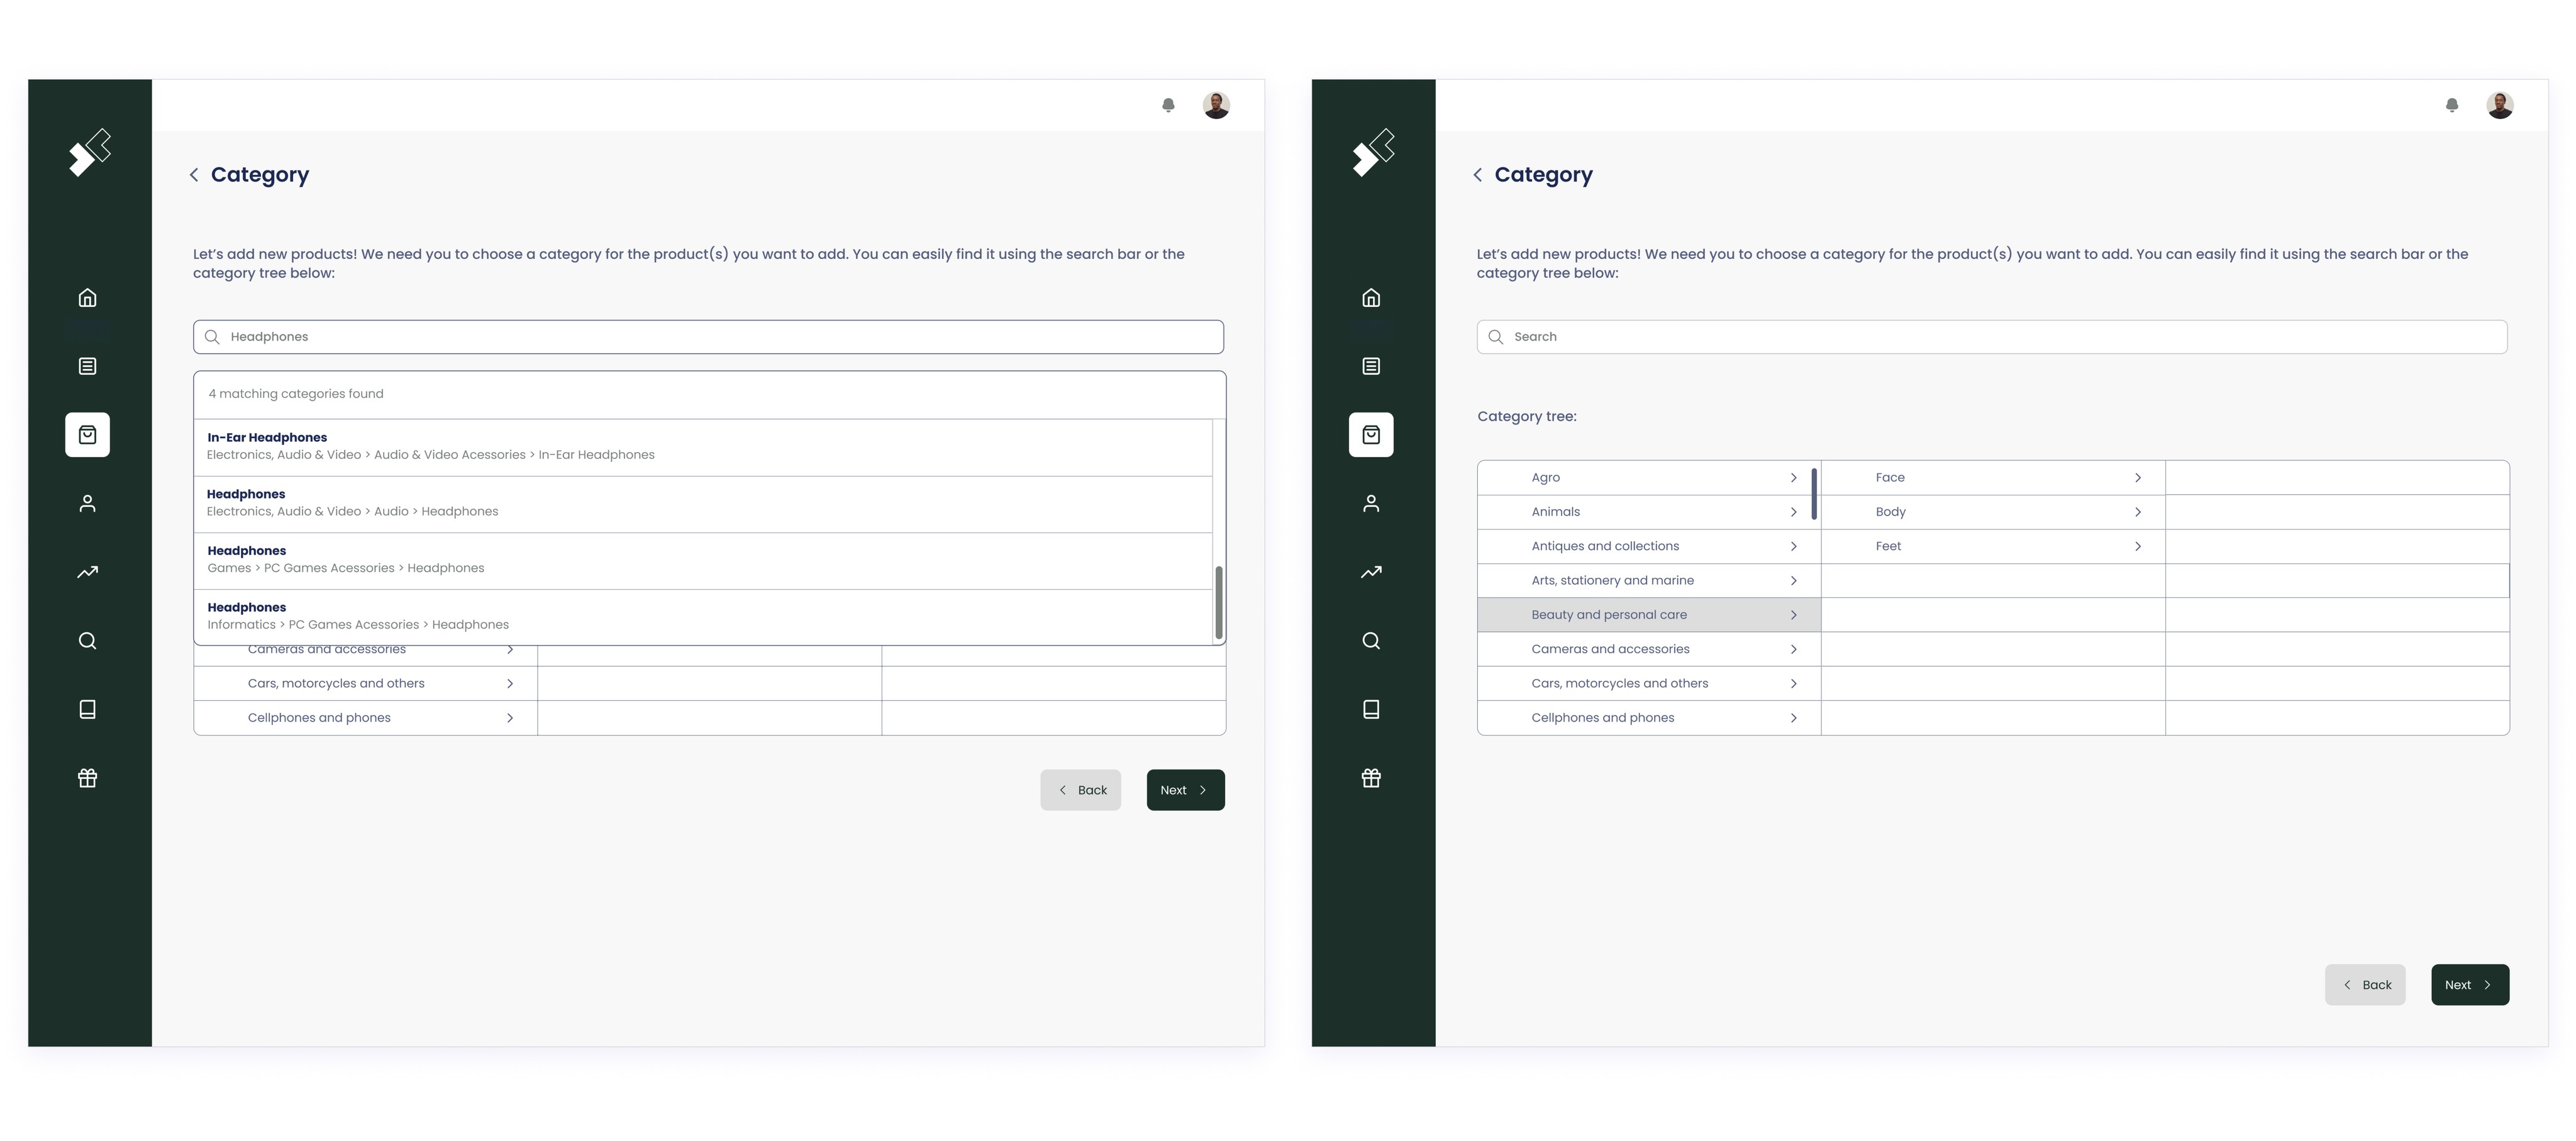Click the trending chart icon in left sidebar
2576x1141 pixels.
[x=88, y=572]
